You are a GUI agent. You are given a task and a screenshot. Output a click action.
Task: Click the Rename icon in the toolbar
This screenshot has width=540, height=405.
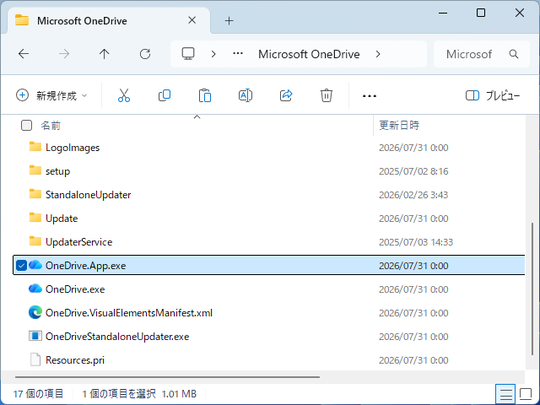[x=245, y=95]
